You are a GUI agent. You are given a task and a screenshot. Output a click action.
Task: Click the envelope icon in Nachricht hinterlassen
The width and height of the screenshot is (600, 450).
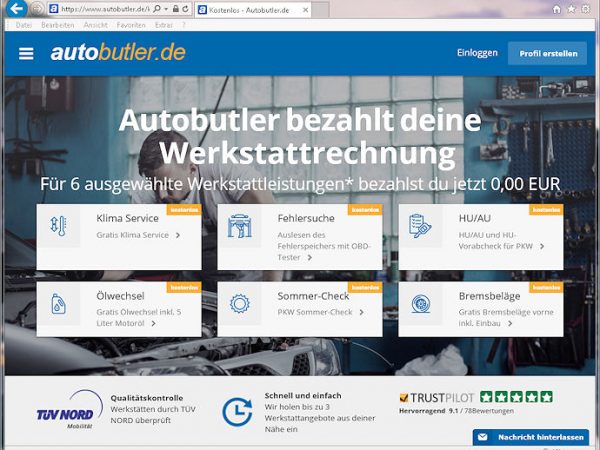pyautogui.click(x=483, y=437)
